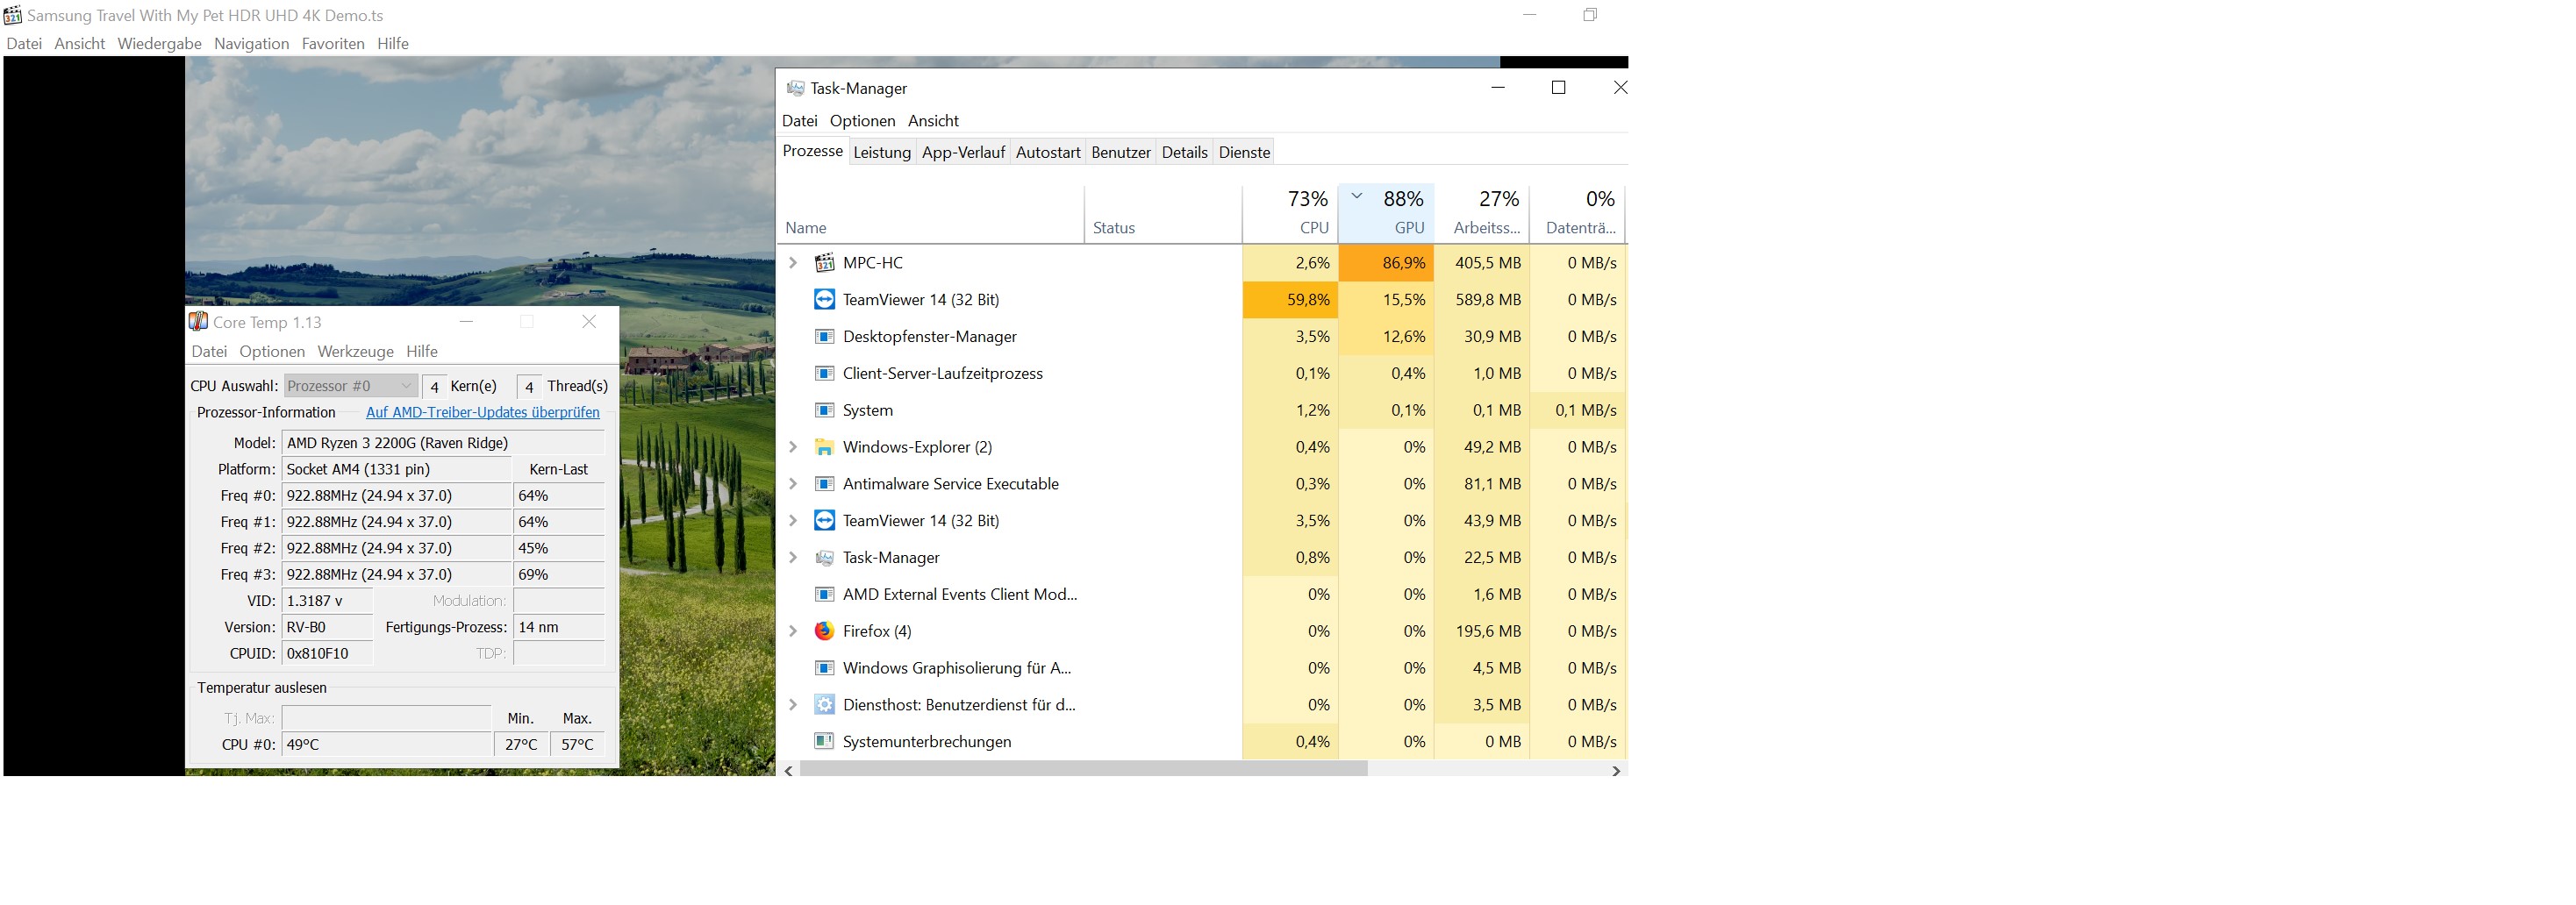Image resolution: width=2576 pixels, height=905 pixels.
Task: Sort processes by GPU column header
Action: coord(1386,213)
